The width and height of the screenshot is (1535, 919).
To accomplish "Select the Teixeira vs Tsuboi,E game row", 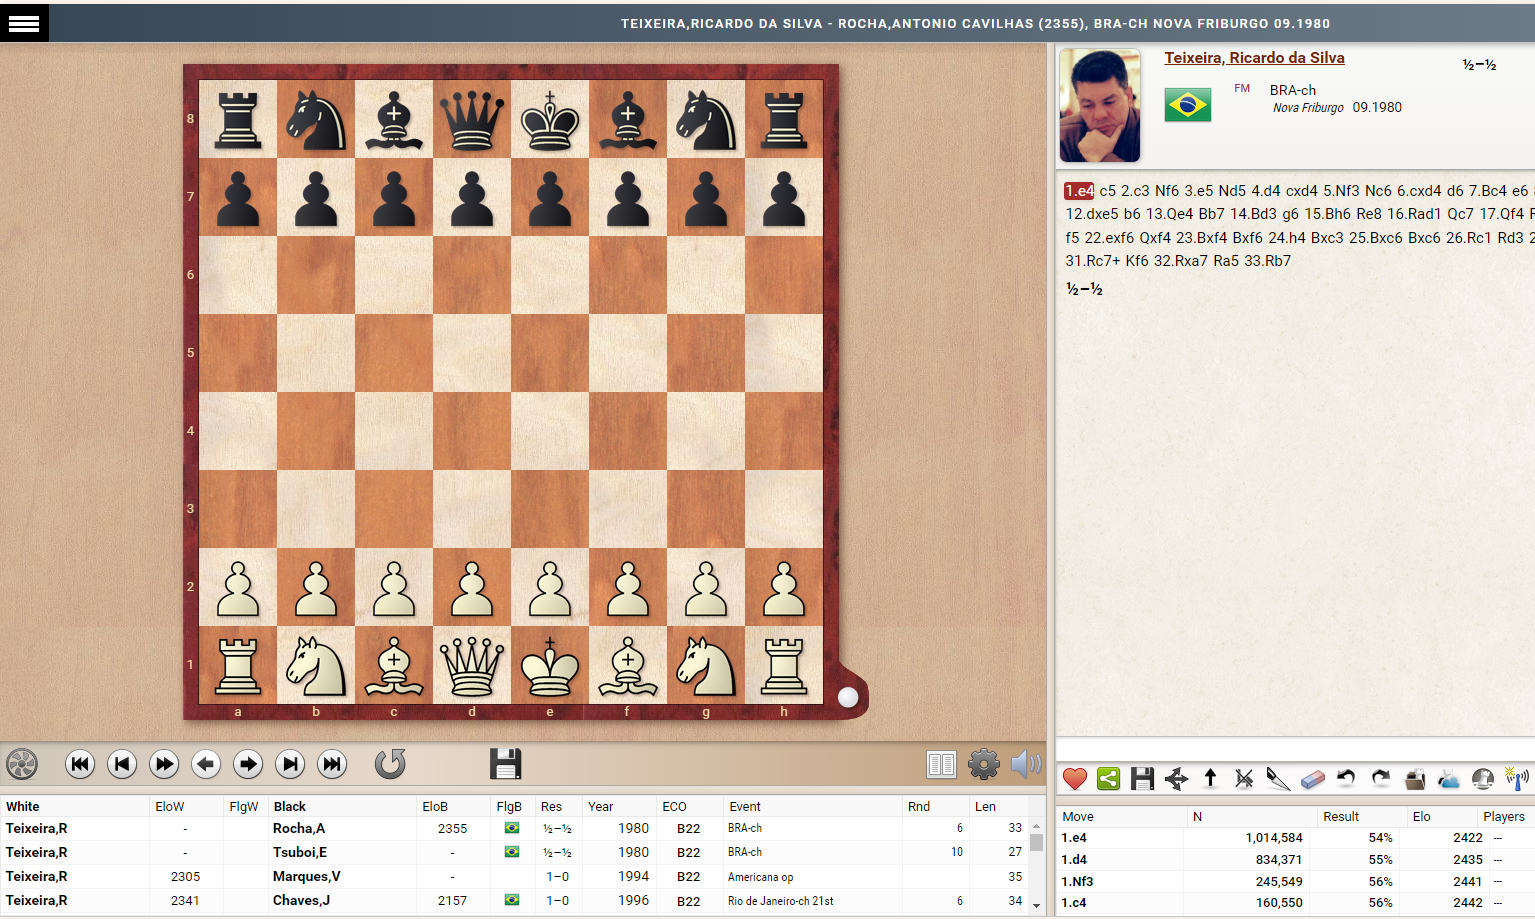I will pos(300,852).
